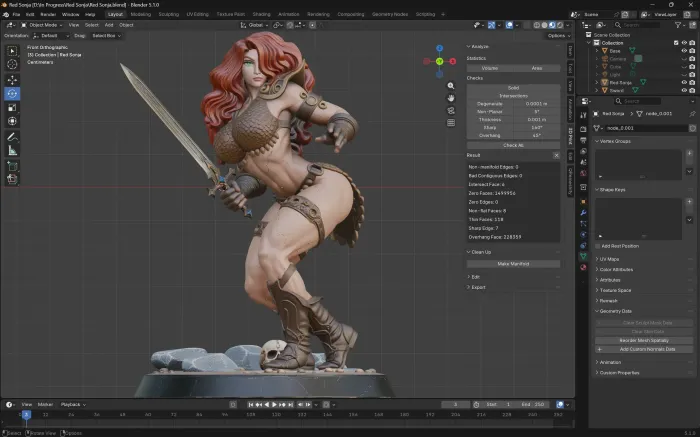The image size is (700, 437).
Task: Pin the properties context pin icon
Action: 692,114
